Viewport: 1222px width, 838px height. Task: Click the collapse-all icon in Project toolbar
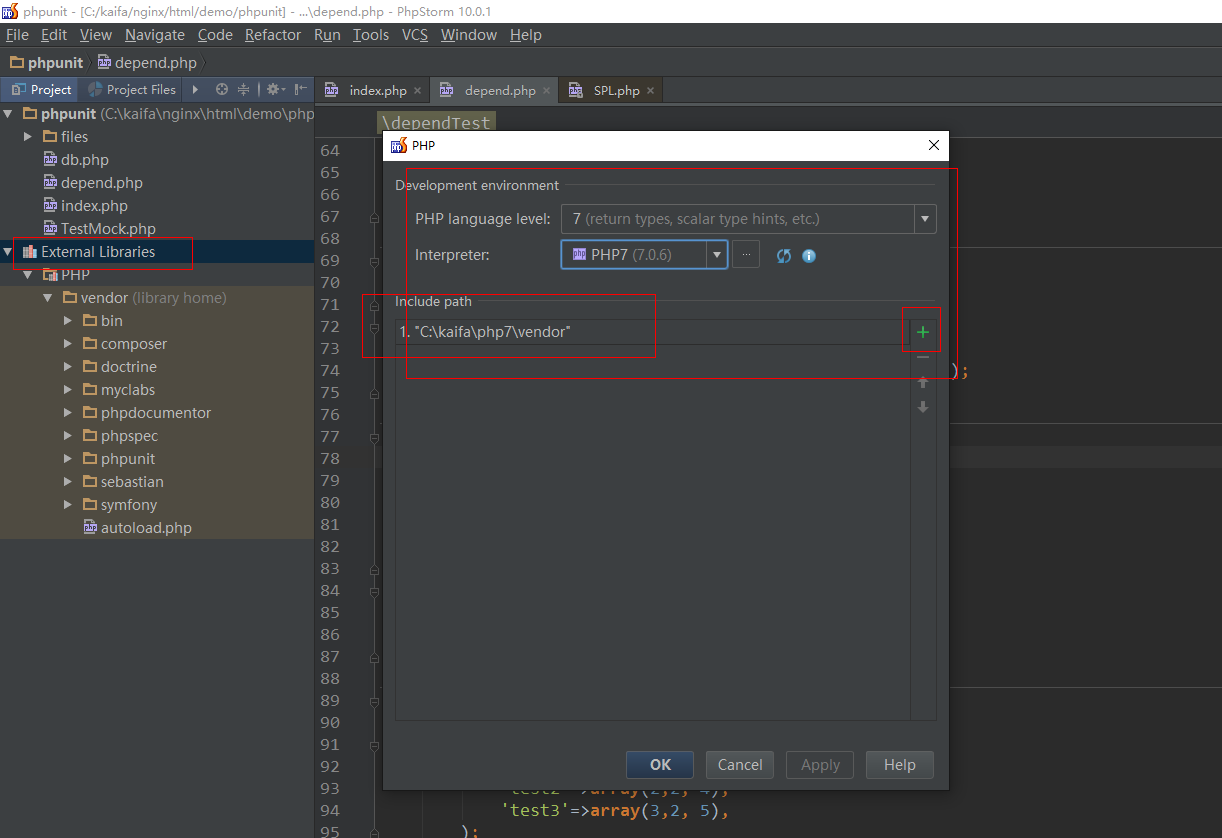tap(244, 89)
